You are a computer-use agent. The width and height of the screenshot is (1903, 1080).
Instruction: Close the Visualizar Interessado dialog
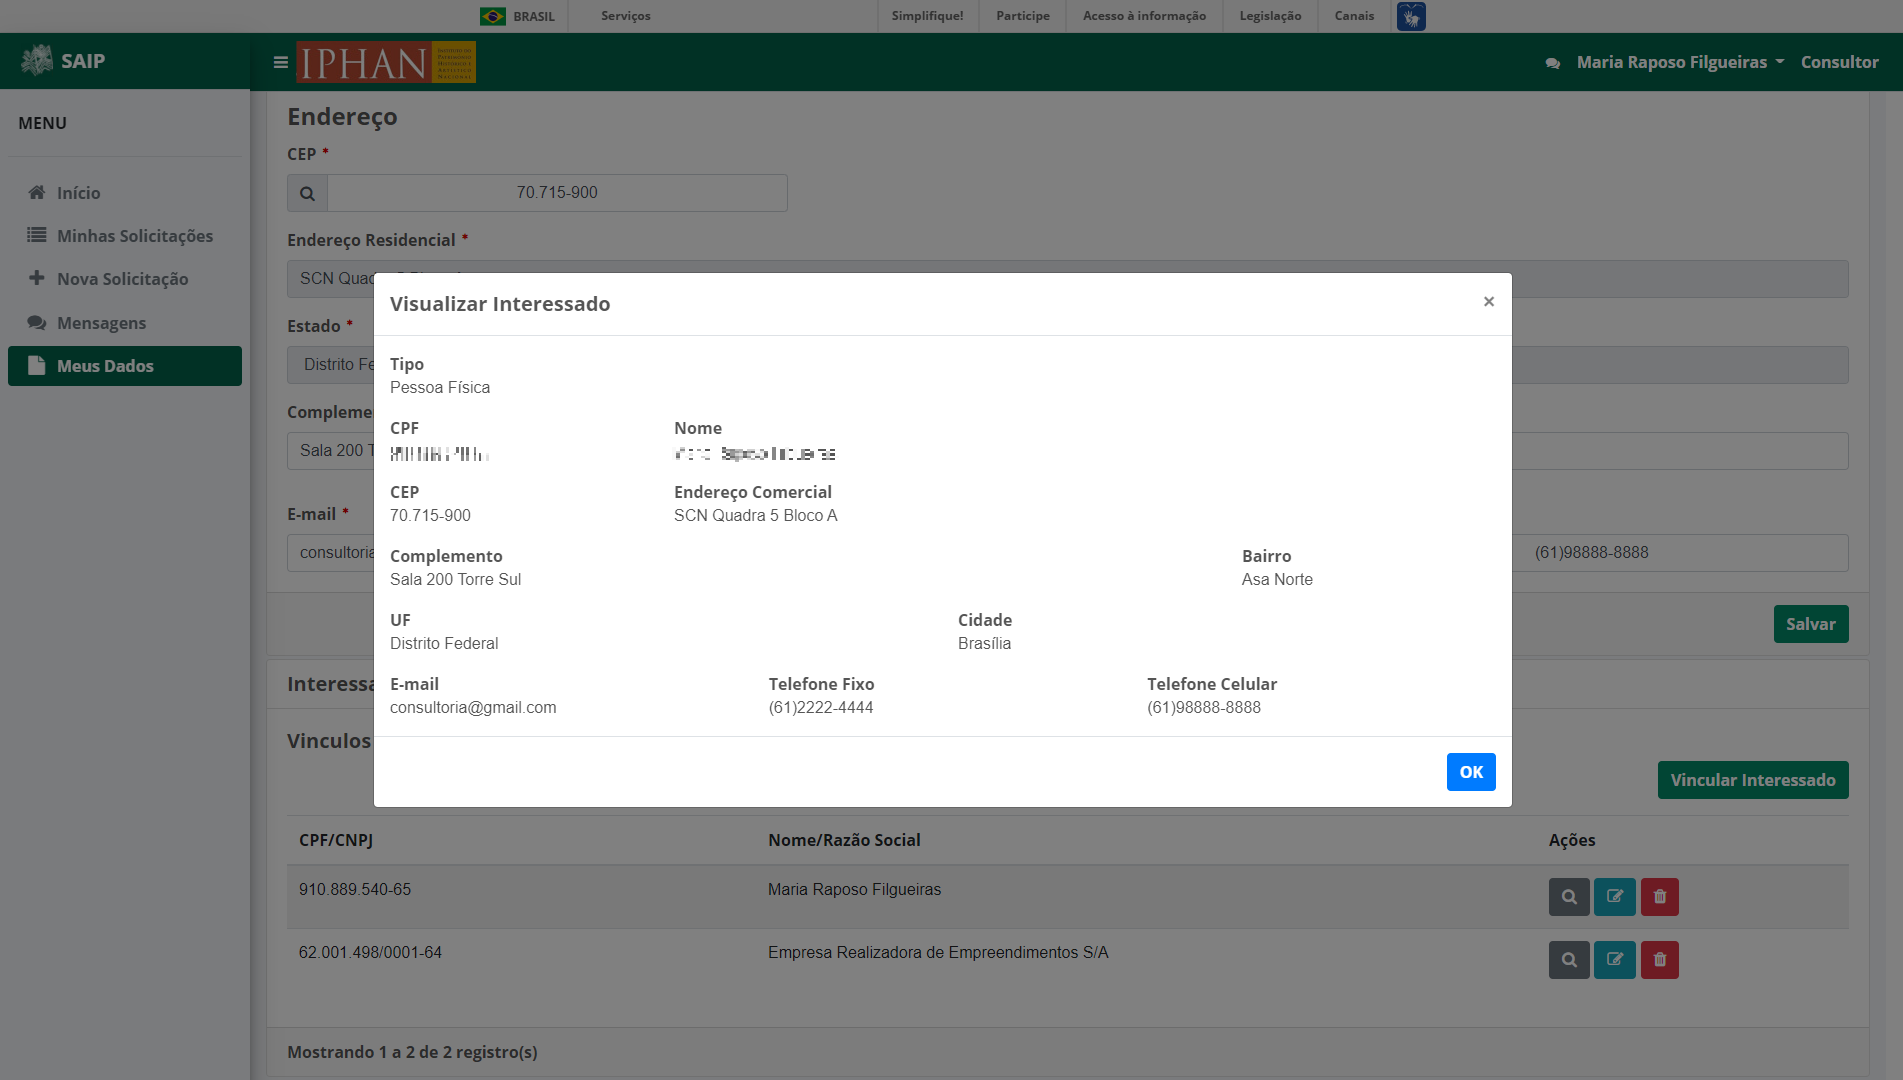[x=1488, y=302]
